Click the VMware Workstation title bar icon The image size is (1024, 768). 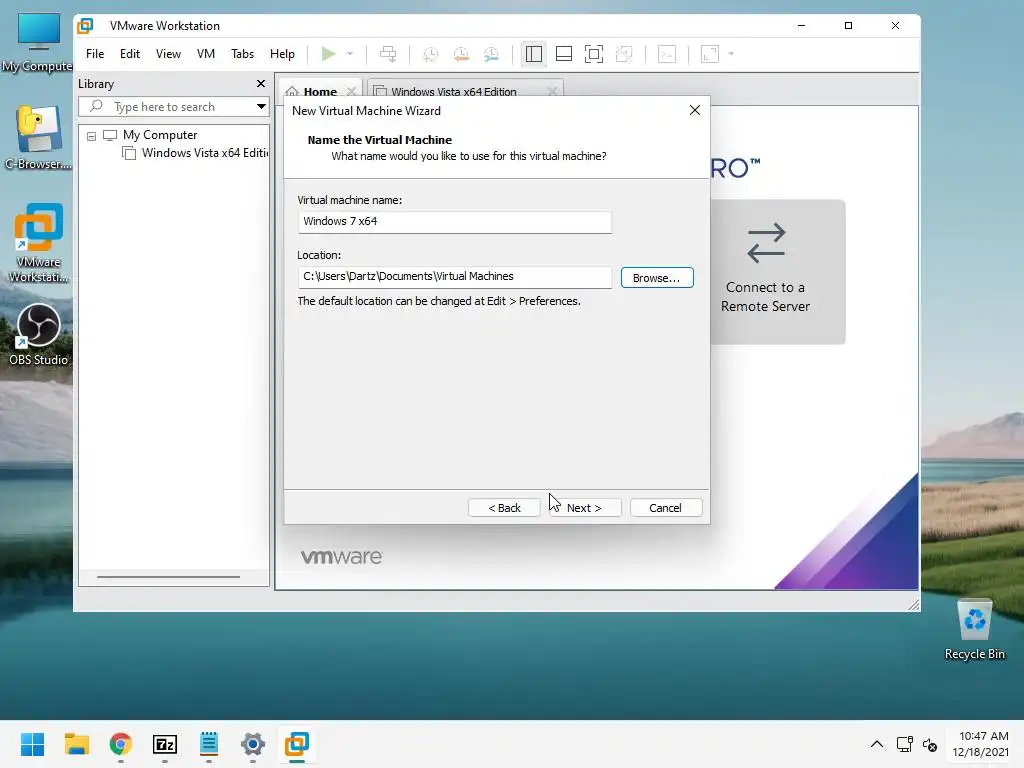coord(86,25)
